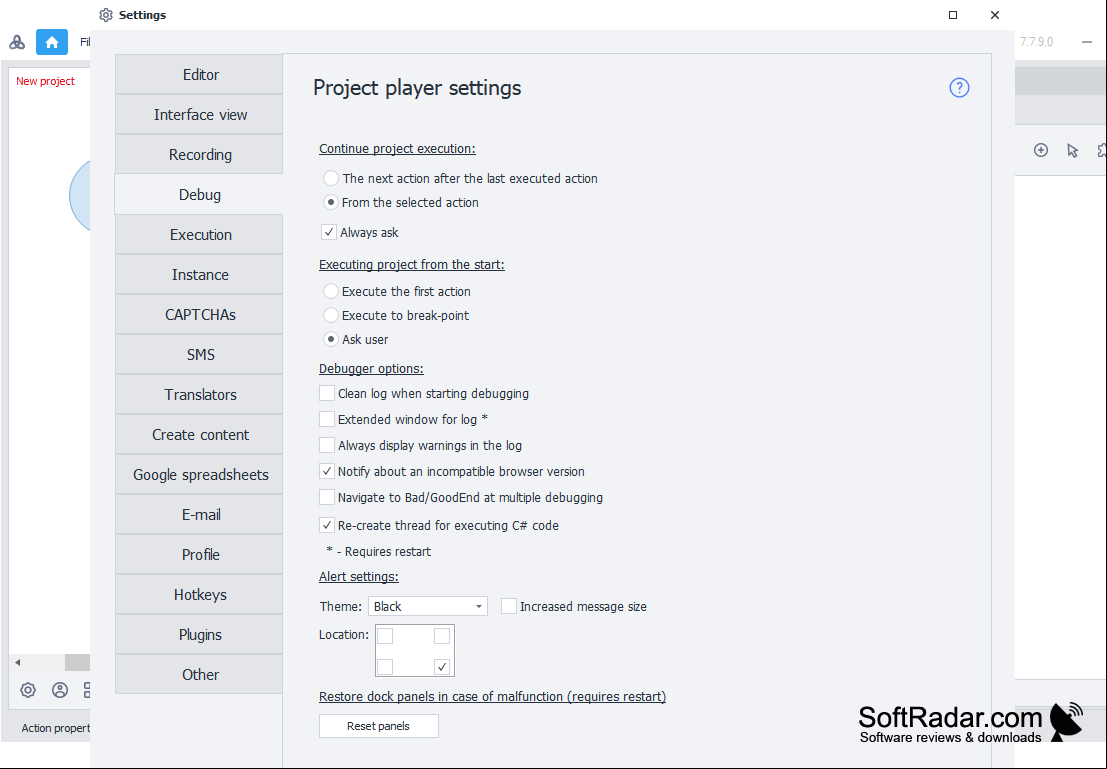Switch to the Execution settings tab
The width and height of the screenshot is (1107, 769).
(200, 234)
